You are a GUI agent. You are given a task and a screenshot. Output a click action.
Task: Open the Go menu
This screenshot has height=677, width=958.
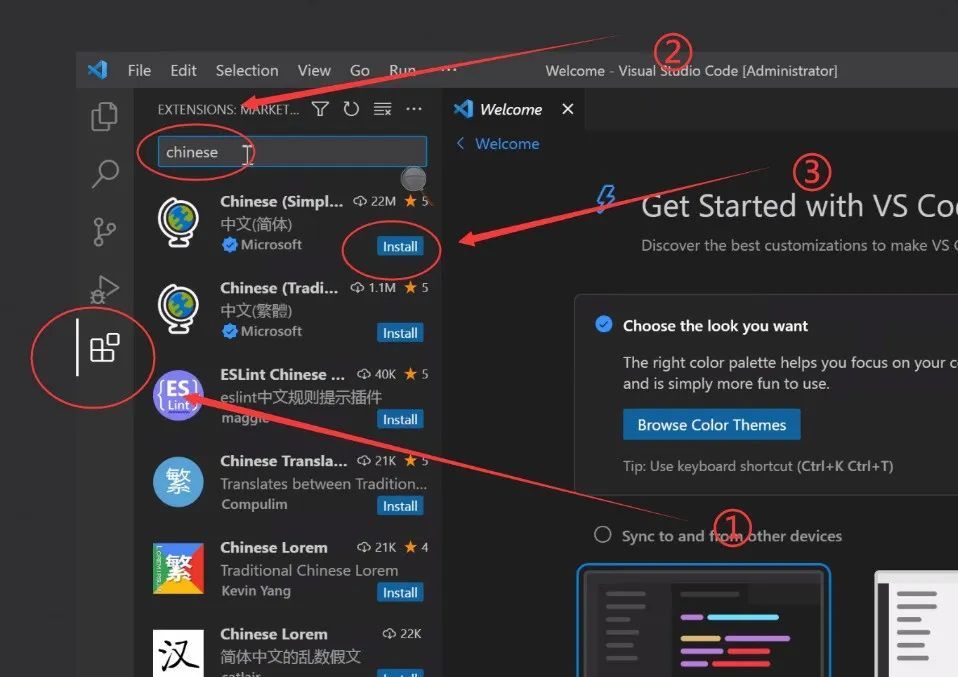pos(359,71)
